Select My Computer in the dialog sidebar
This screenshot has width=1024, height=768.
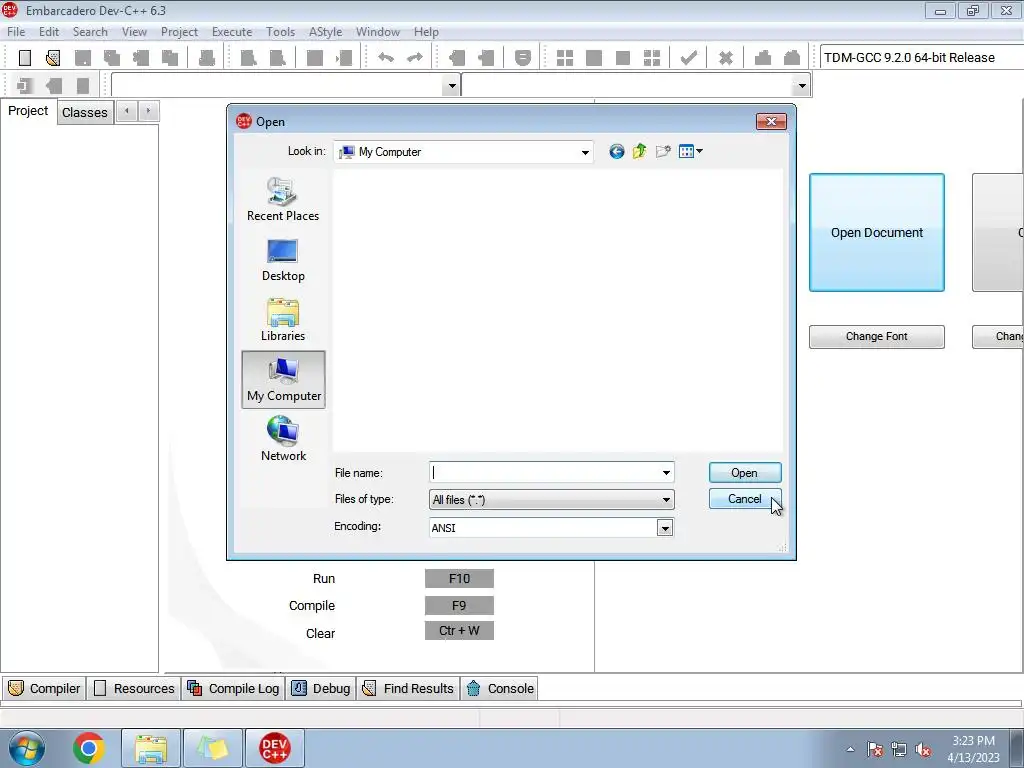point(283,379)
